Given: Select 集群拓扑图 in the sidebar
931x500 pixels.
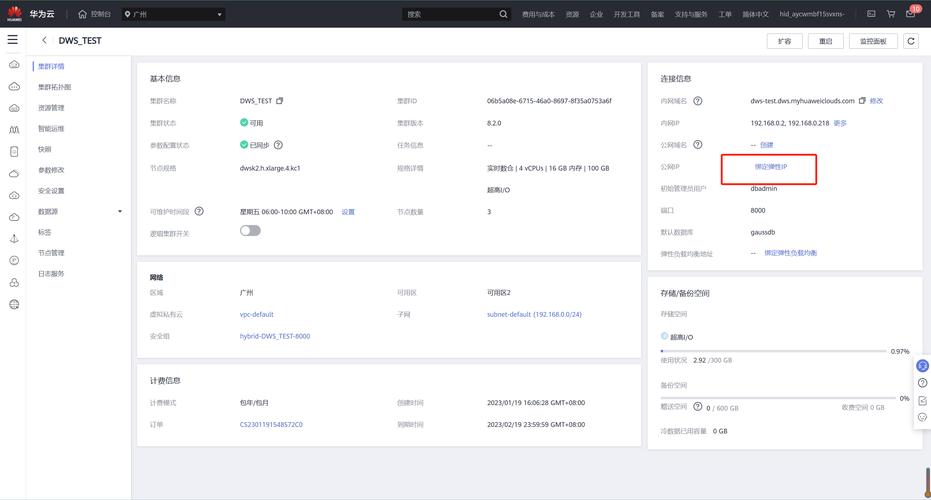Looking at the screenshot, I should pos(55,87).
